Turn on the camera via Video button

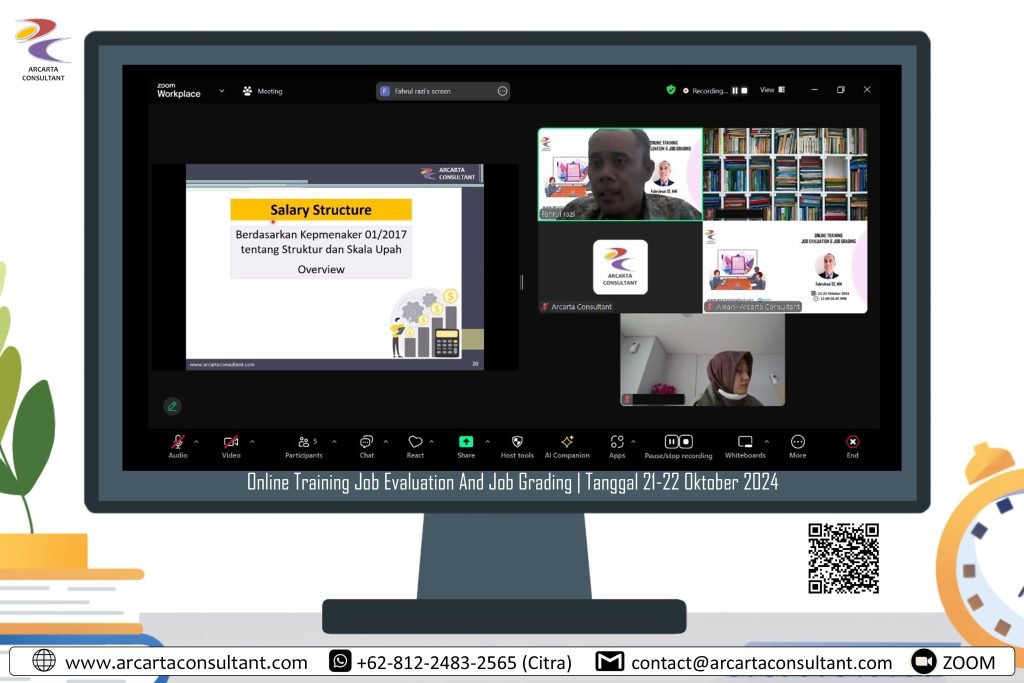coord(231,442)
